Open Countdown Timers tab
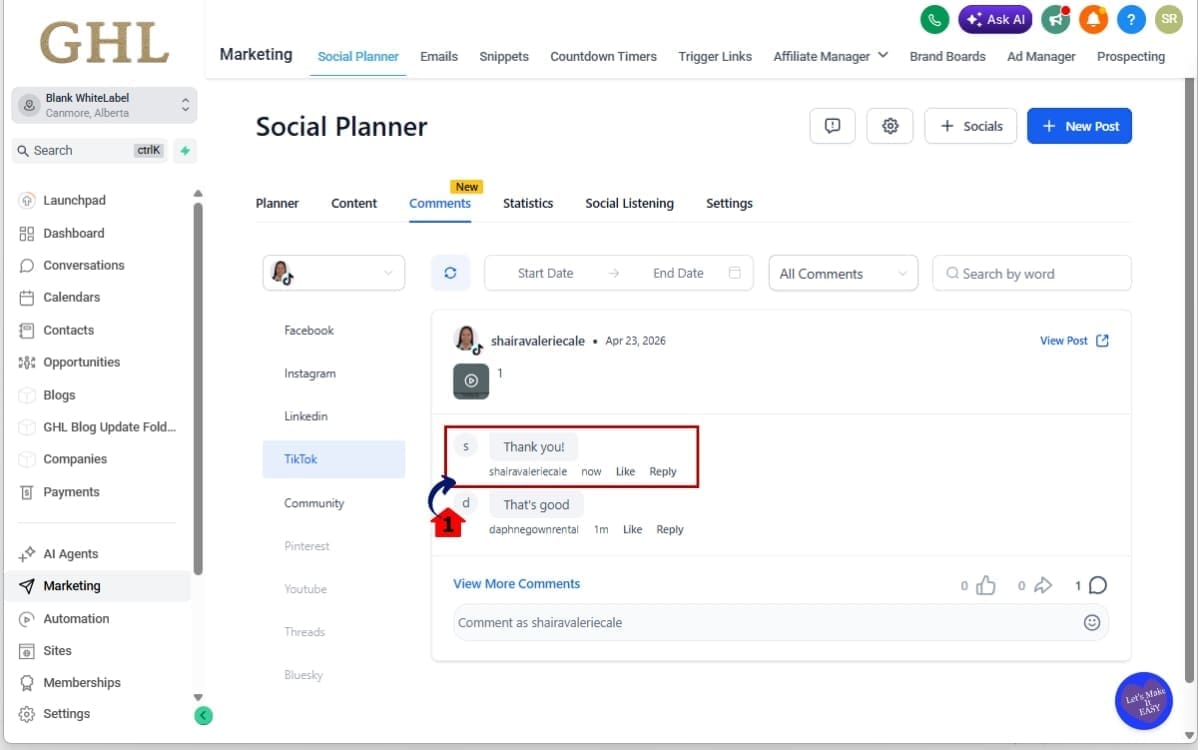This screenshot has width=1200, height=750. pyautogui.click(x=603, y=56)
